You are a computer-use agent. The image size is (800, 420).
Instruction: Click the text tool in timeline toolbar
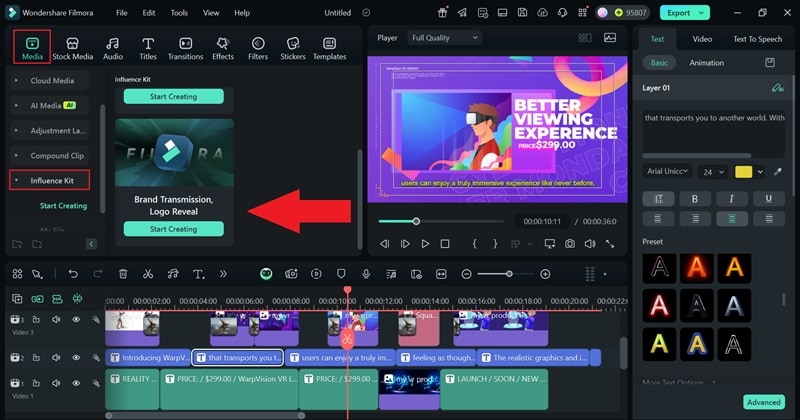(198, 274)
